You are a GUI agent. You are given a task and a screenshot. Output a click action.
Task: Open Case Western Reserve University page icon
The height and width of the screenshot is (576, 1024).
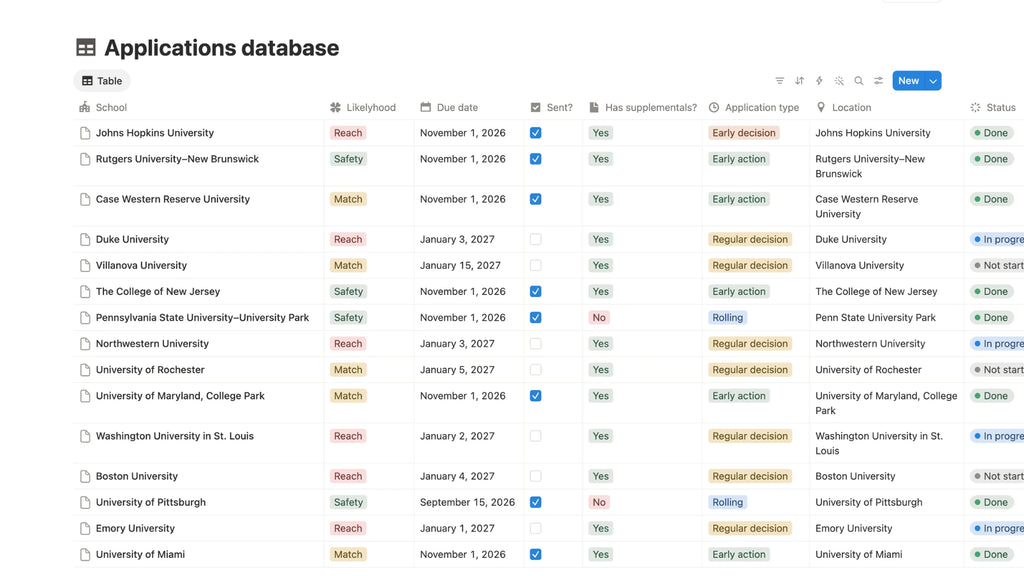coord(85,199)
